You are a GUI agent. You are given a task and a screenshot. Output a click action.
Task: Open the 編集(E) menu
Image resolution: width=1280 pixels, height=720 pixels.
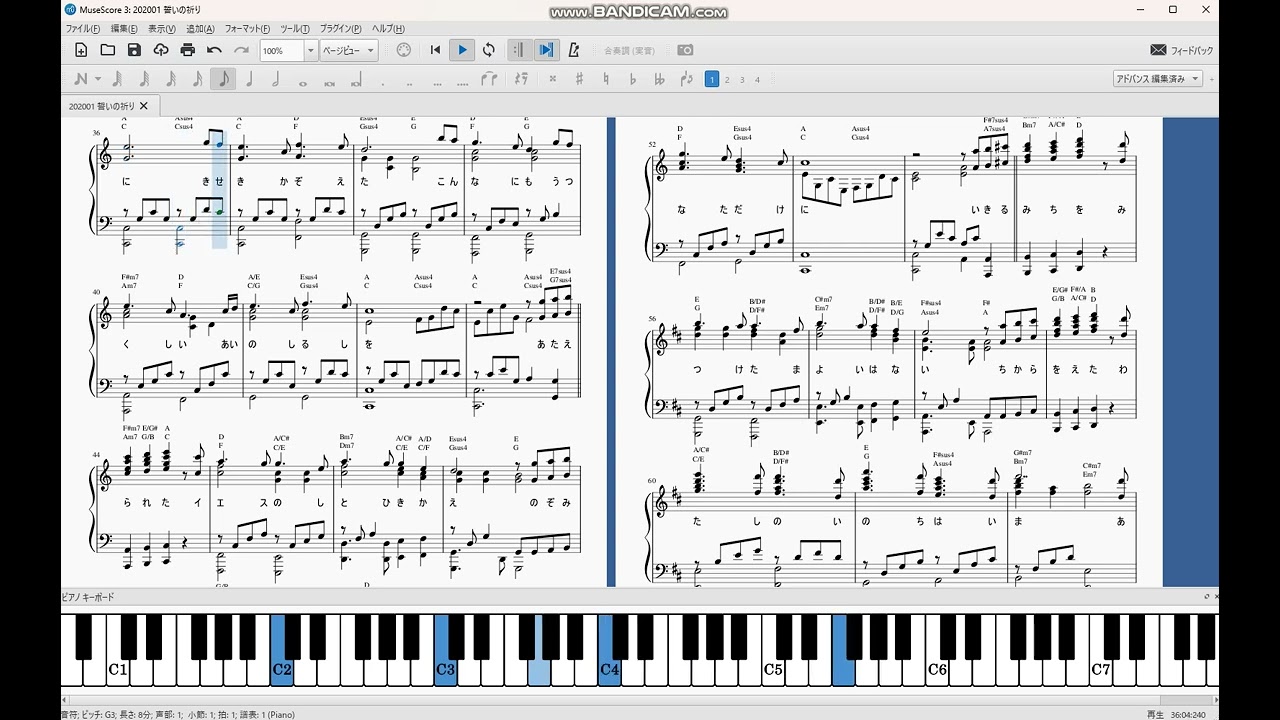[x=124, y=29]
